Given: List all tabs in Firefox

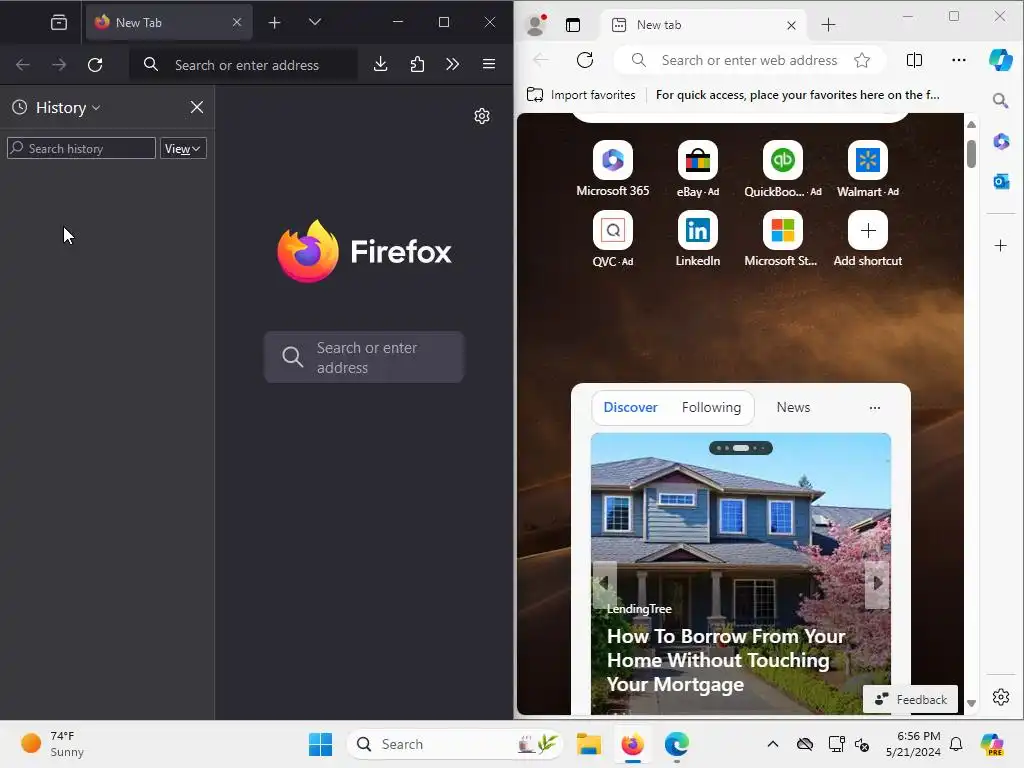Looking at the screenshot, I should pos(315,22).
